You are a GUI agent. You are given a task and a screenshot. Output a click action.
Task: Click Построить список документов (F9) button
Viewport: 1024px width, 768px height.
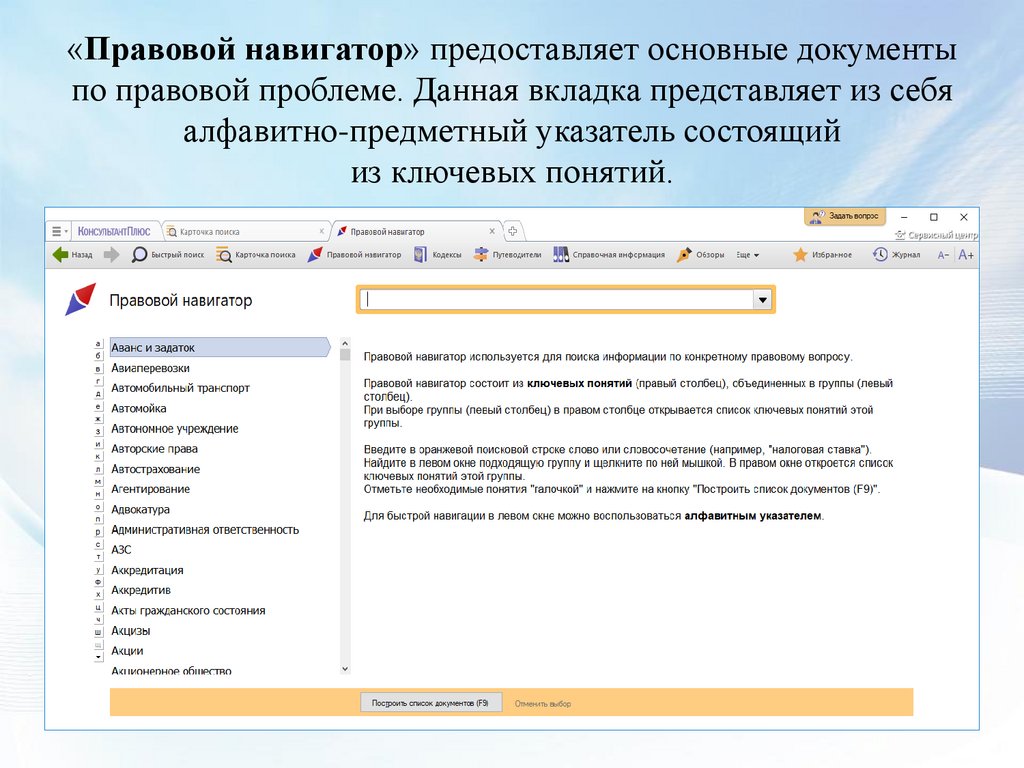(431, 703)
